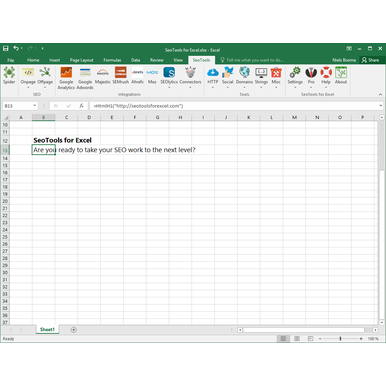This screenshot has height=386, width=386.
Task: Click the Select All corner button
Action: coord(6,117)
